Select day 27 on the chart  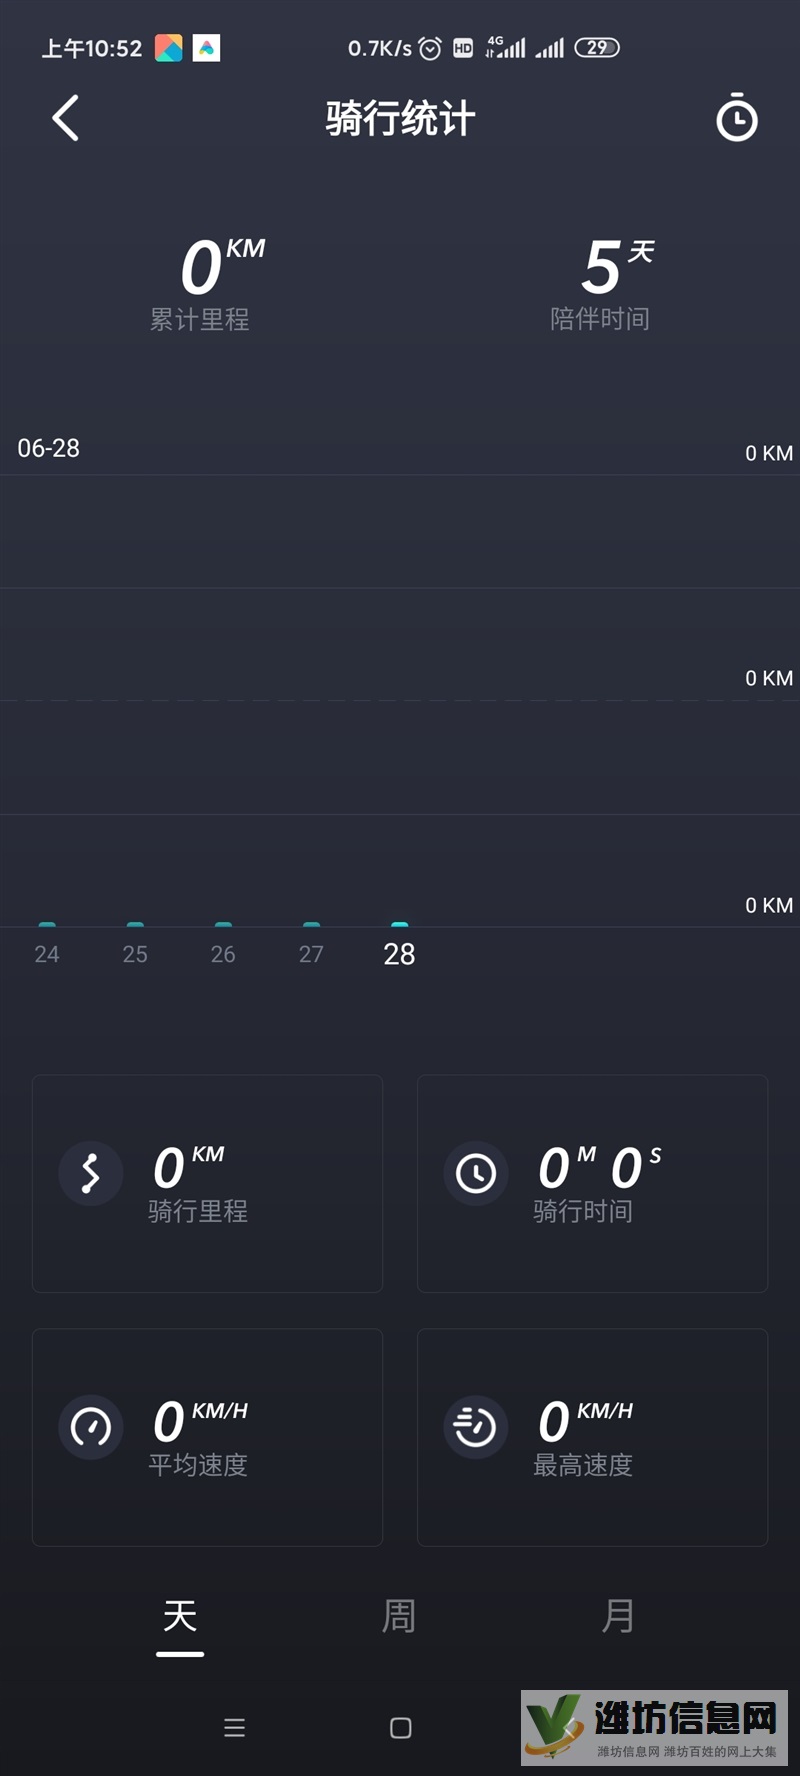pos(311,953)
